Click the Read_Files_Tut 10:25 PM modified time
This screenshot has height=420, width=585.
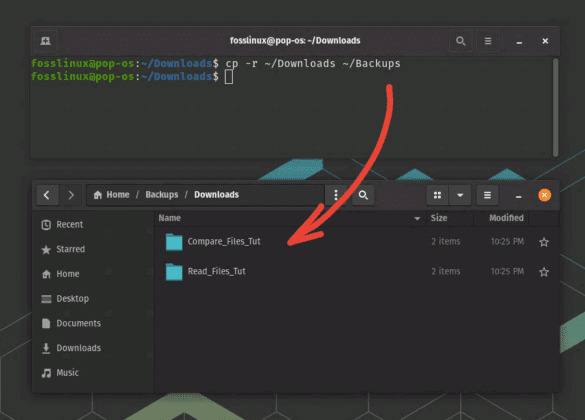pyautogui.click(x=507, y=272)
